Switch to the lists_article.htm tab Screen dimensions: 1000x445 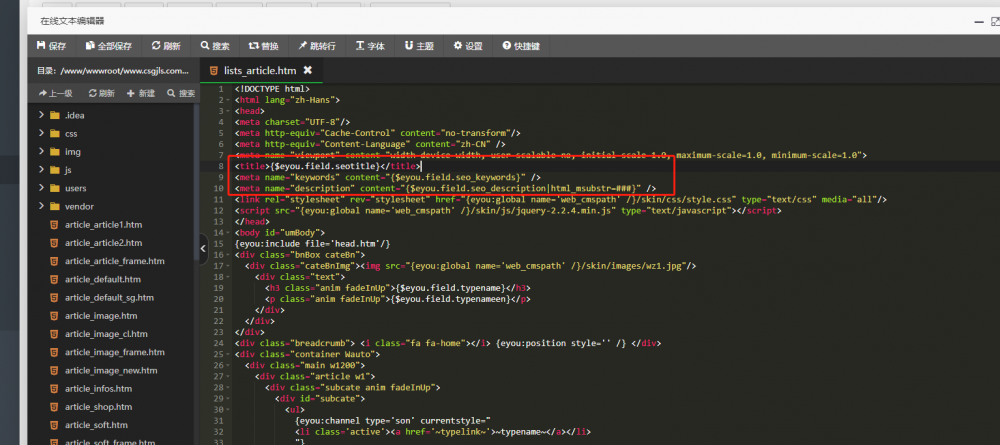(261, 70)
